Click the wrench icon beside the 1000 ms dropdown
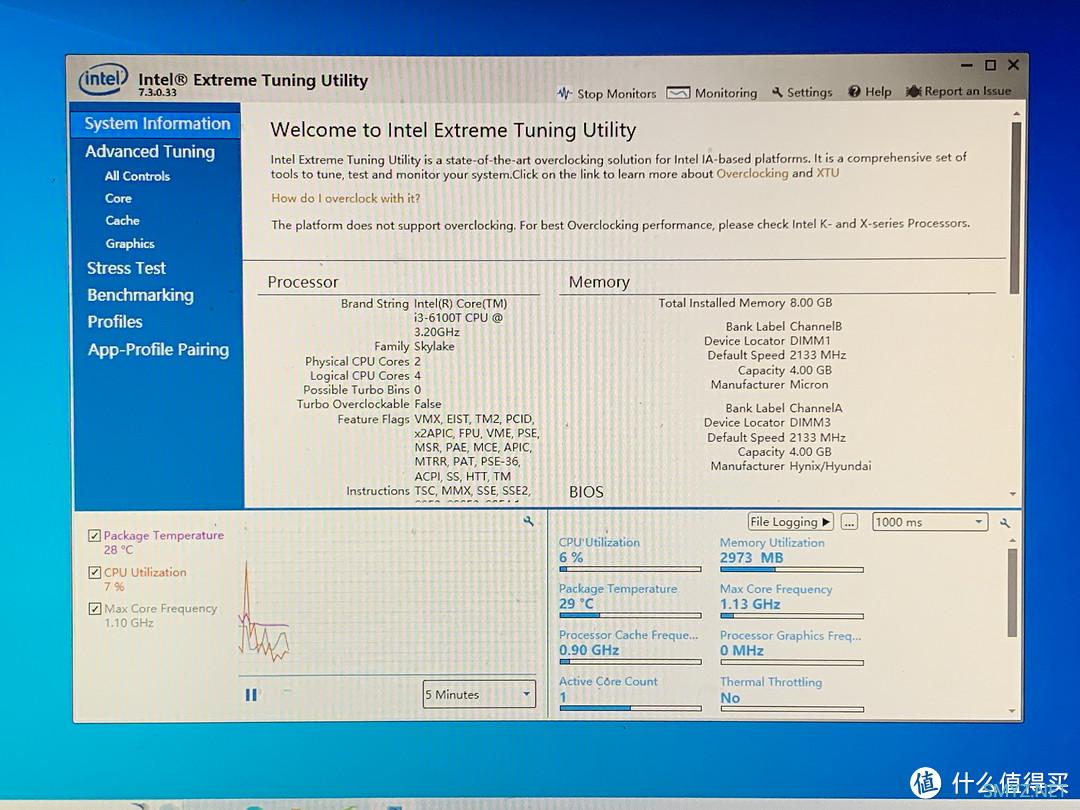Screen dimensions: 1080x810 (x=1005, y=523)
